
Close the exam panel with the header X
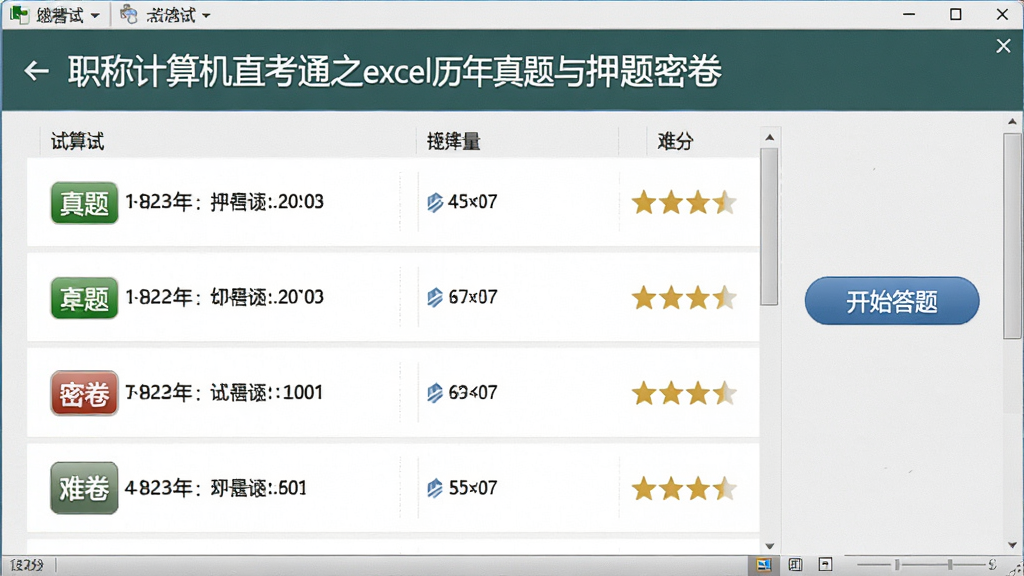click(1003, 46)
